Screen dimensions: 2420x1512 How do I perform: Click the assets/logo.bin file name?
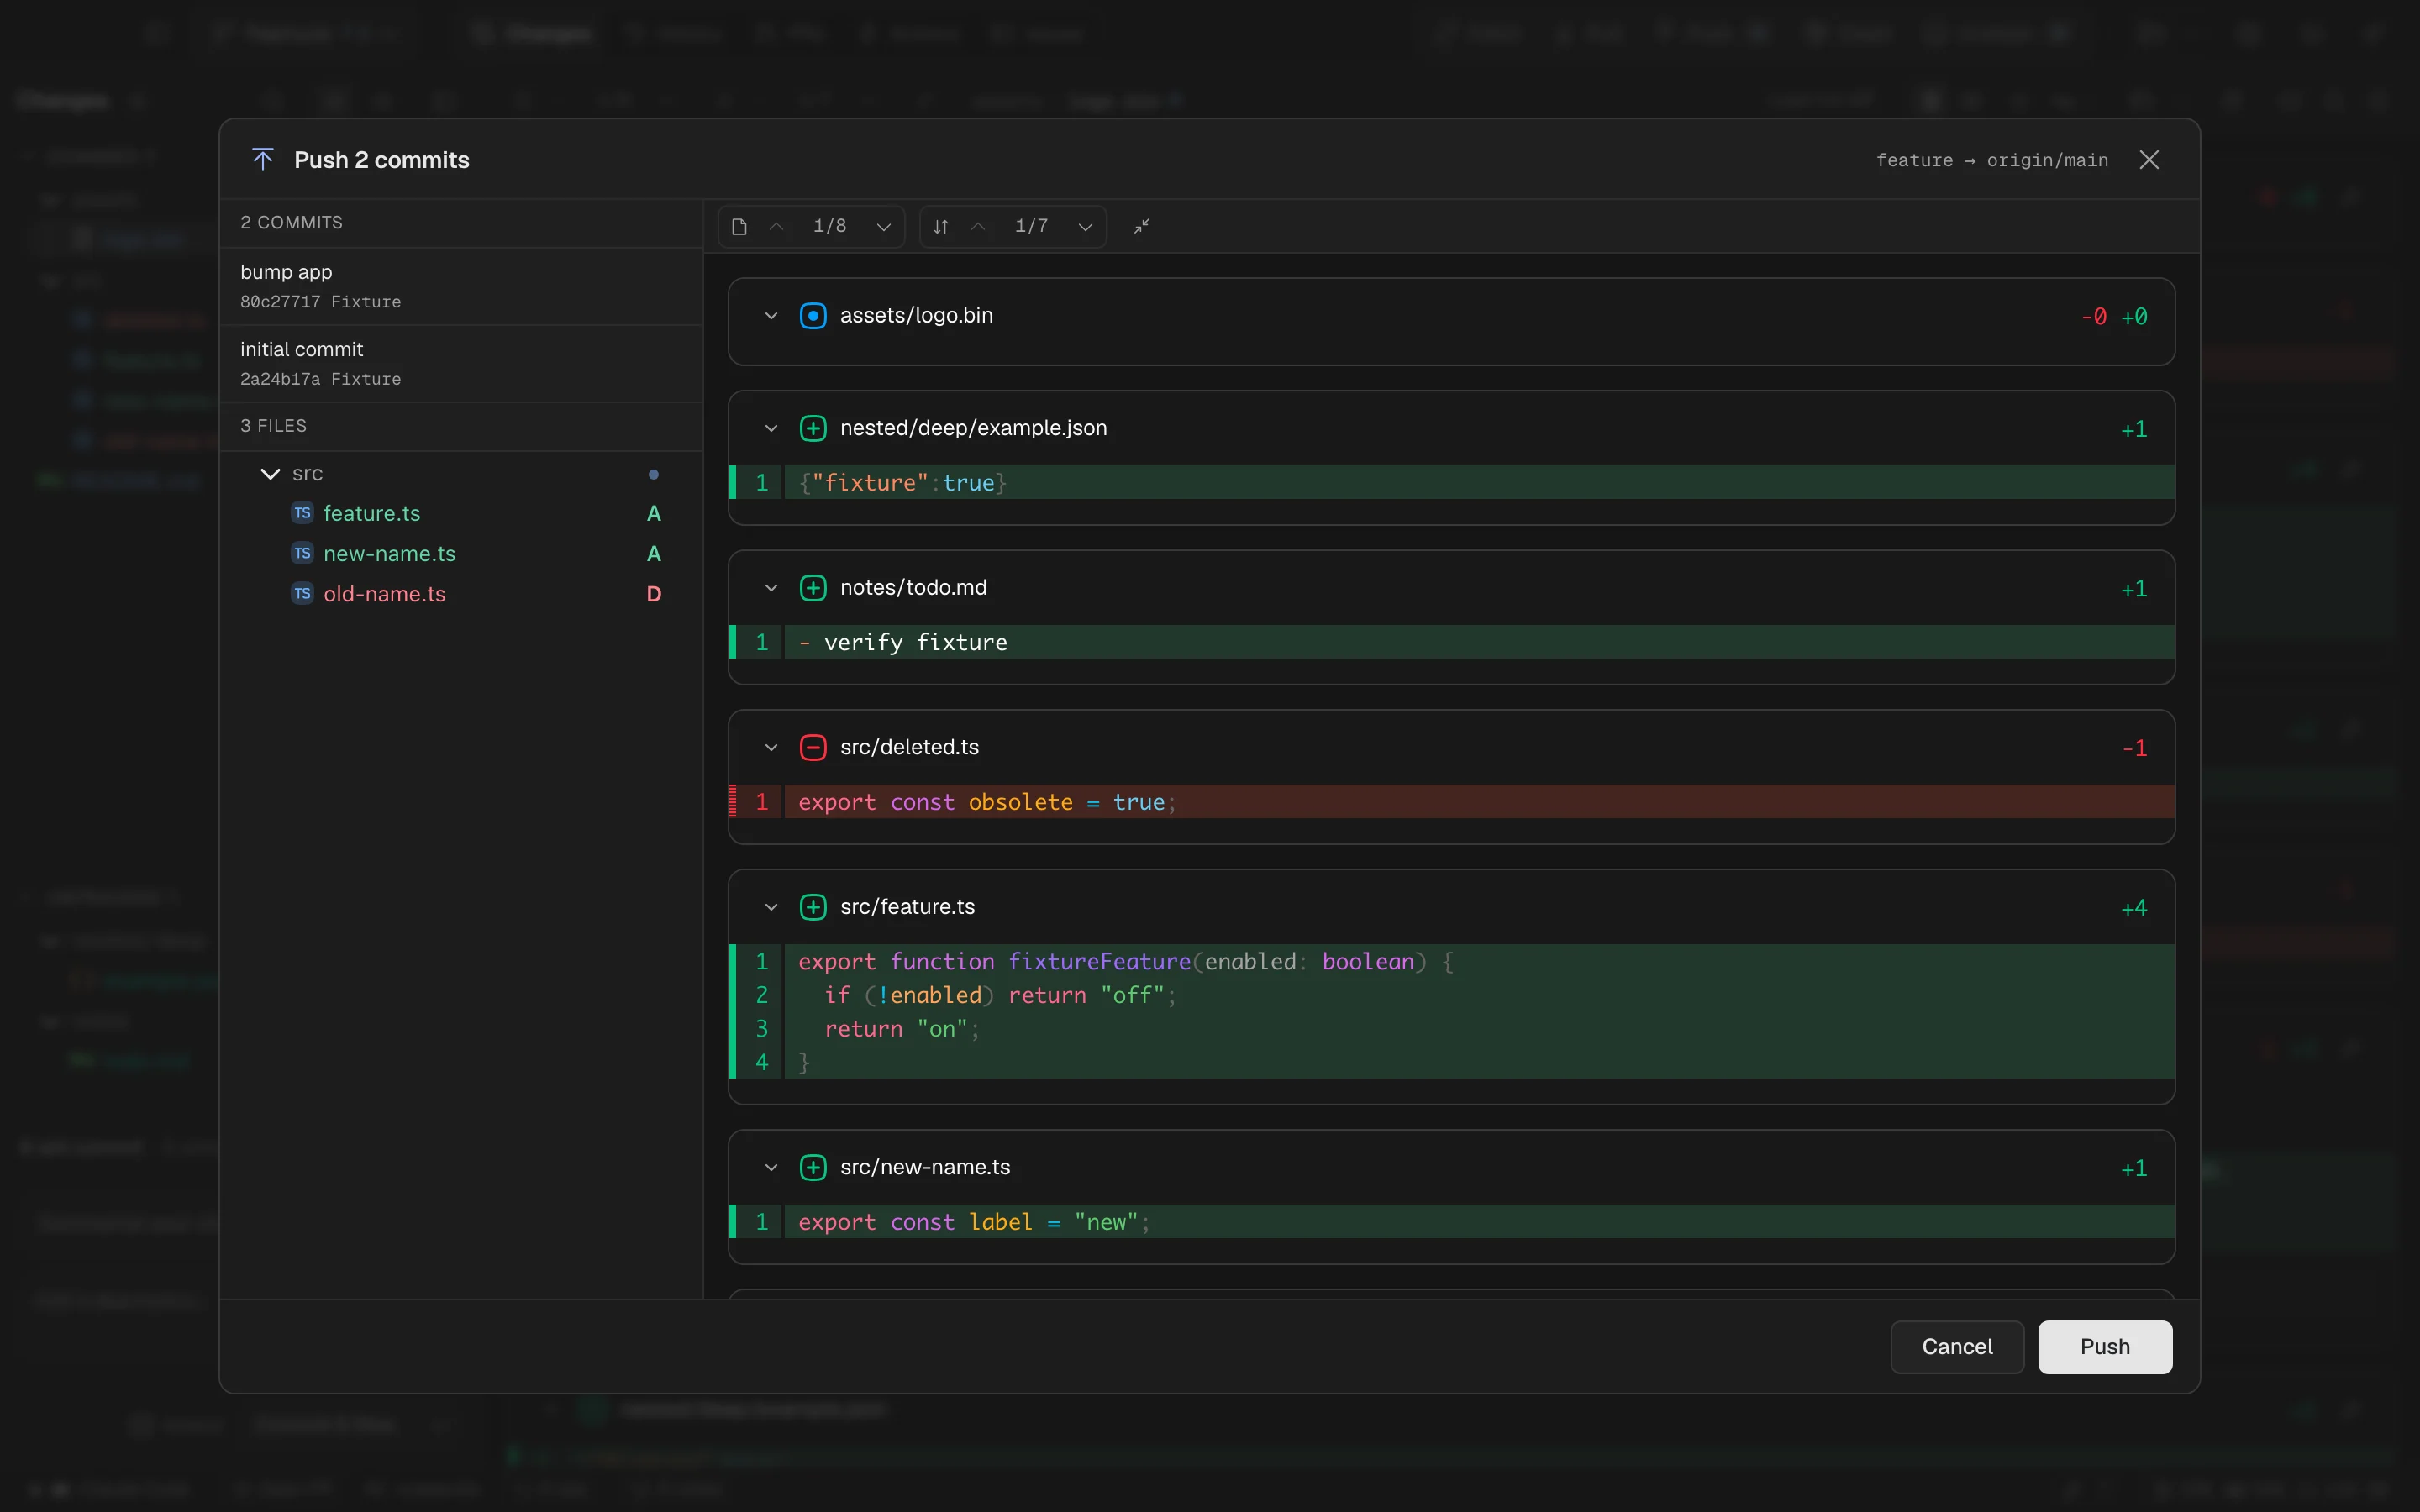916,316
